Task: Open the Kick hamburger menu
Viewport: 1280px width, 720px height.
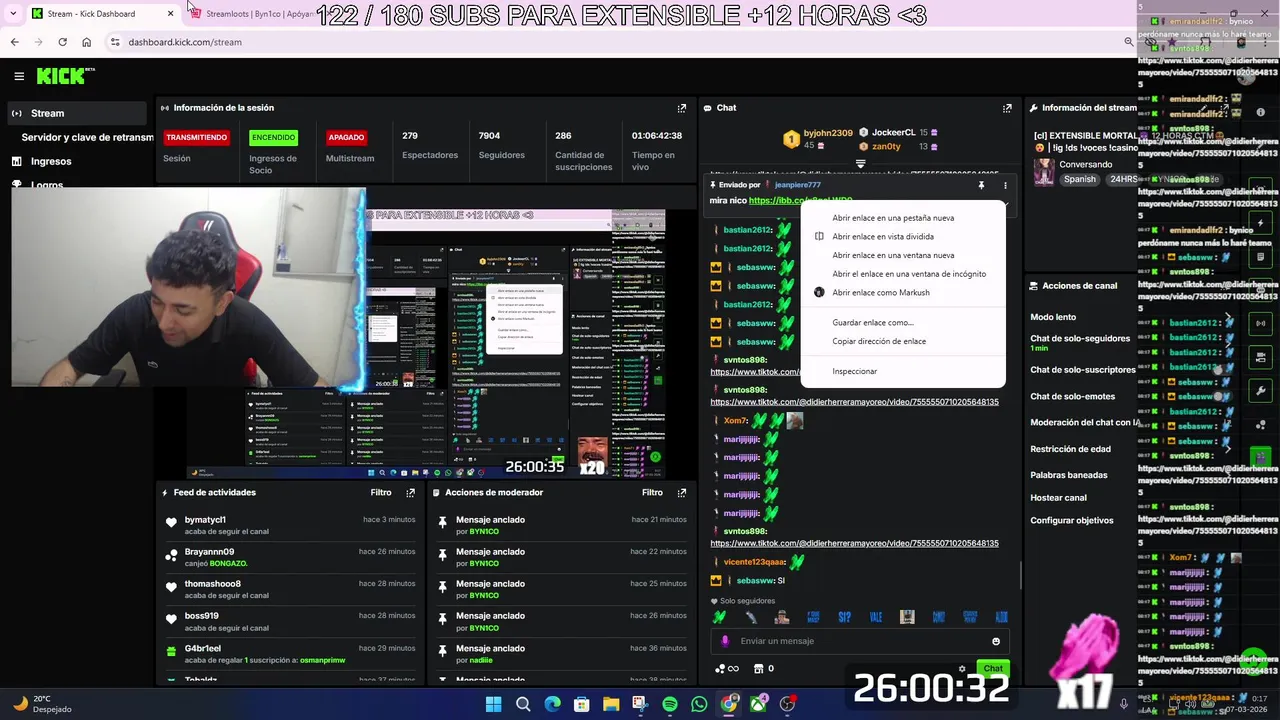Action: (x=19, y=76)
